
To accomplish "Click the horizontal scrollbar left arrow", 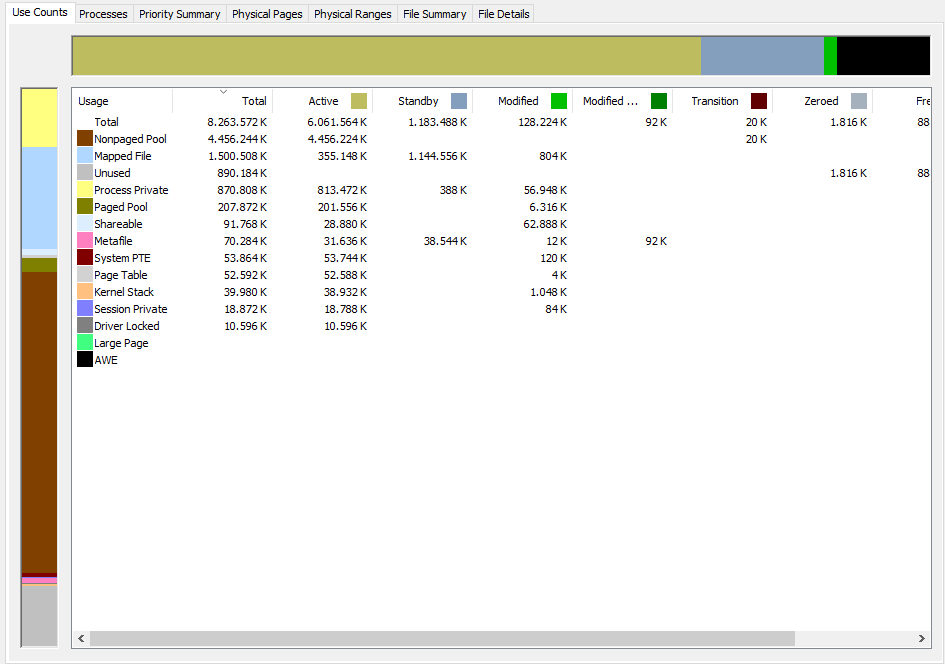I will point(81,638).
